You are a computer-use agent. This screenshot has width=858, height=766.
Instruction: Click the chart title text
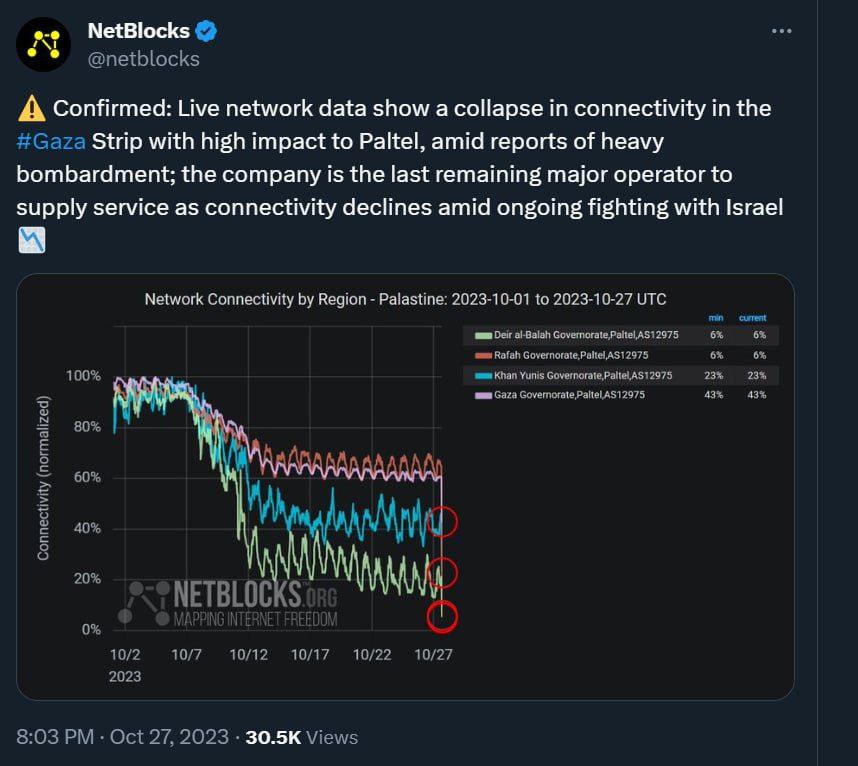[405, 299]
